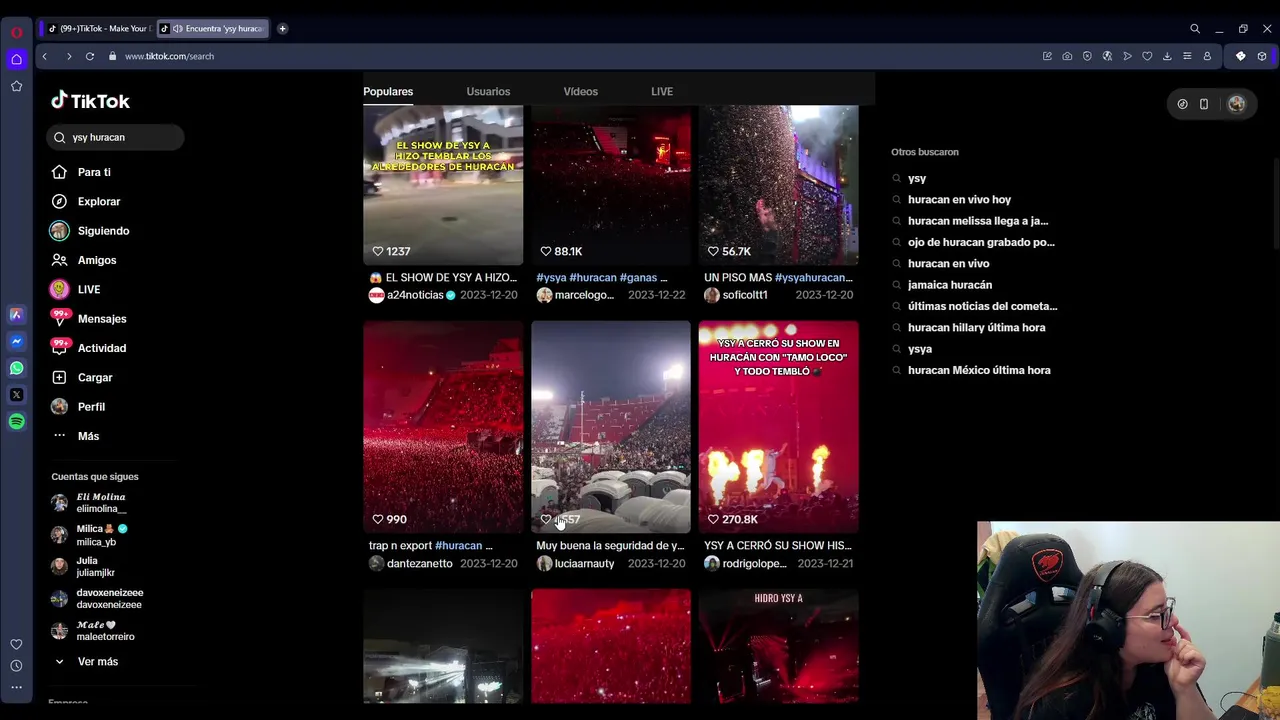The image size is (1280, 720).
Task: Switch to Populares tab
Action: 388,91
